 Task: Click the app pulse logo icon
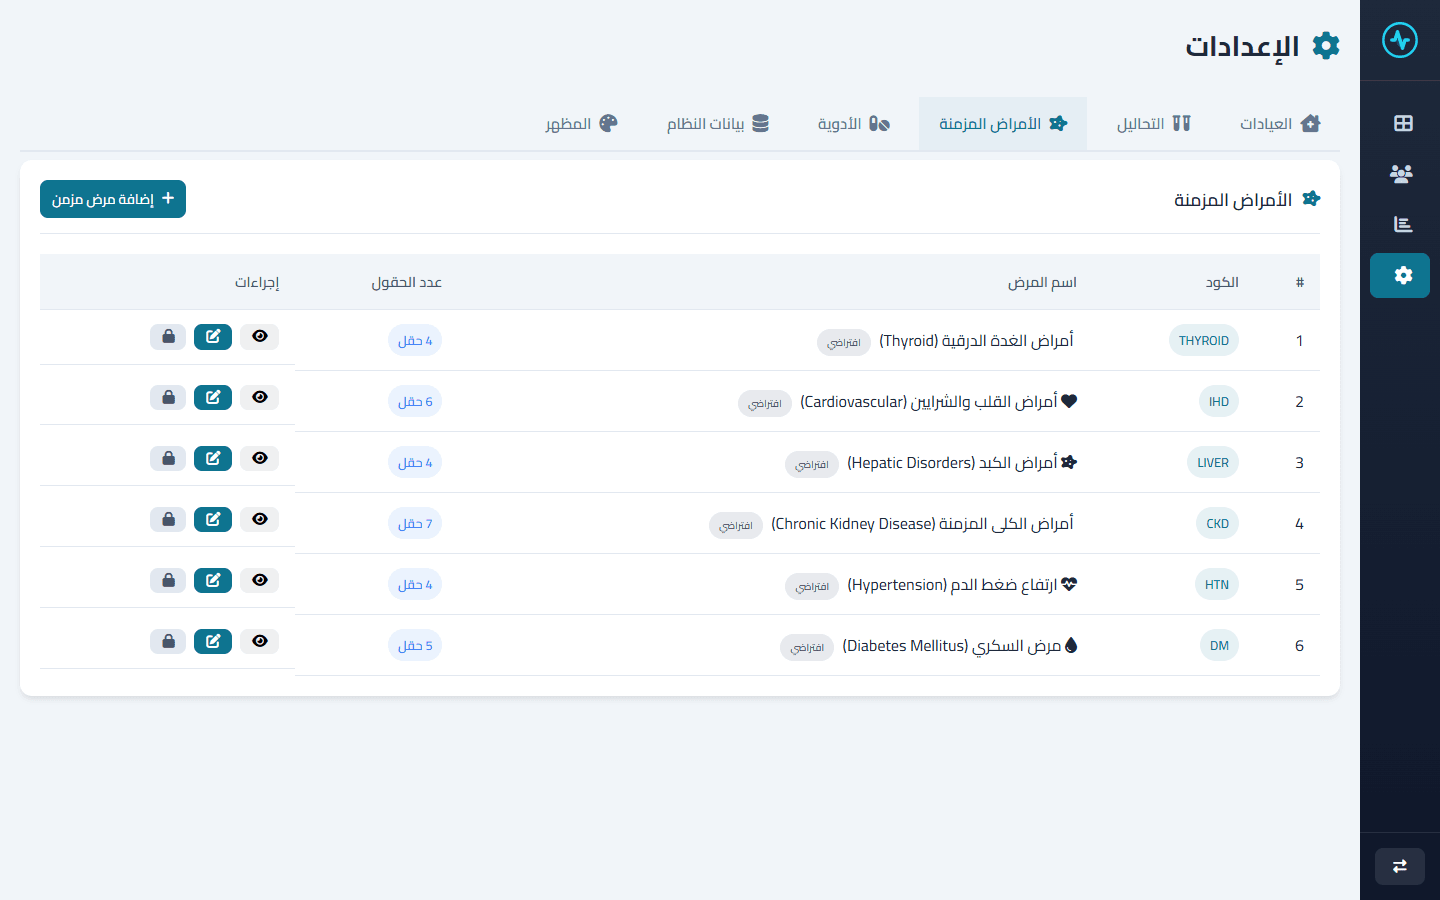click(1400, 40)
